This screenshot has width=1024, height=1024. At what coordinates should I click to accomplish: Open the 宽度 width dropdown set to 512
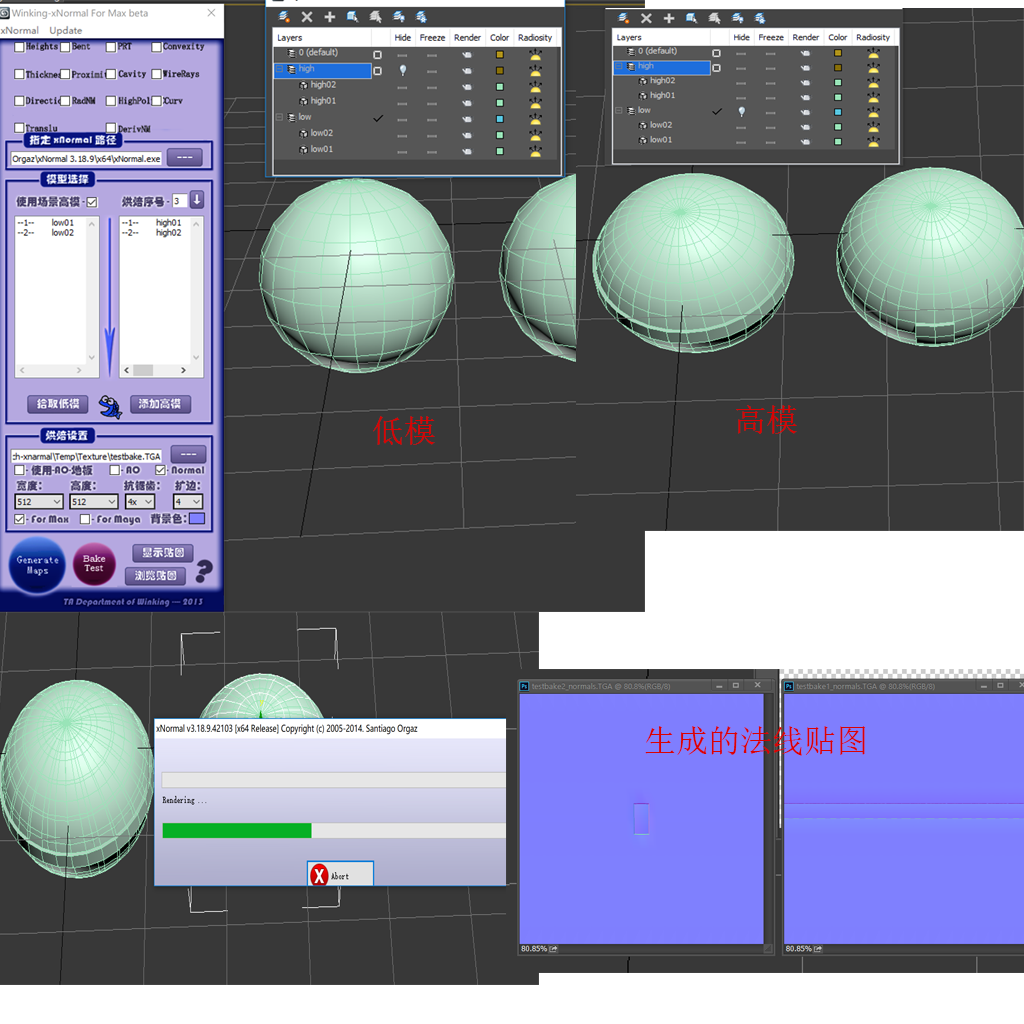(x=39, y=502)
